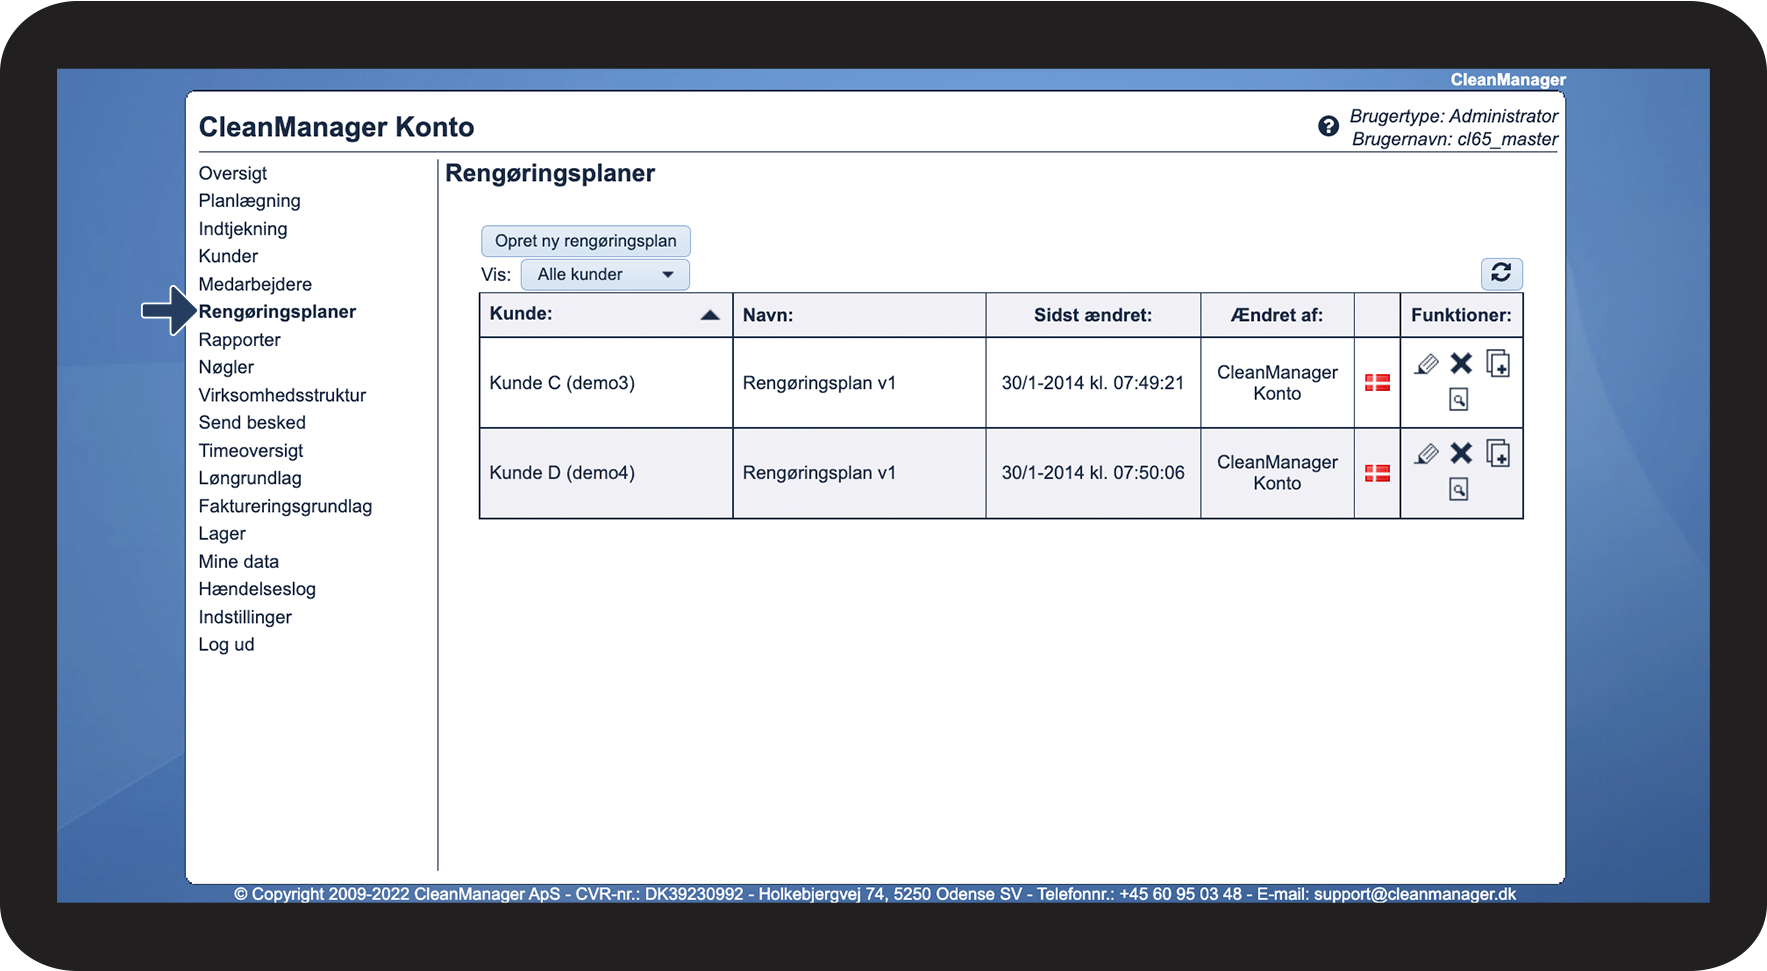This screenshot has height=971, width=1767.
Task: Create a new plan with Opret ny rengøringsplan
Action: (x=586, y=241)
